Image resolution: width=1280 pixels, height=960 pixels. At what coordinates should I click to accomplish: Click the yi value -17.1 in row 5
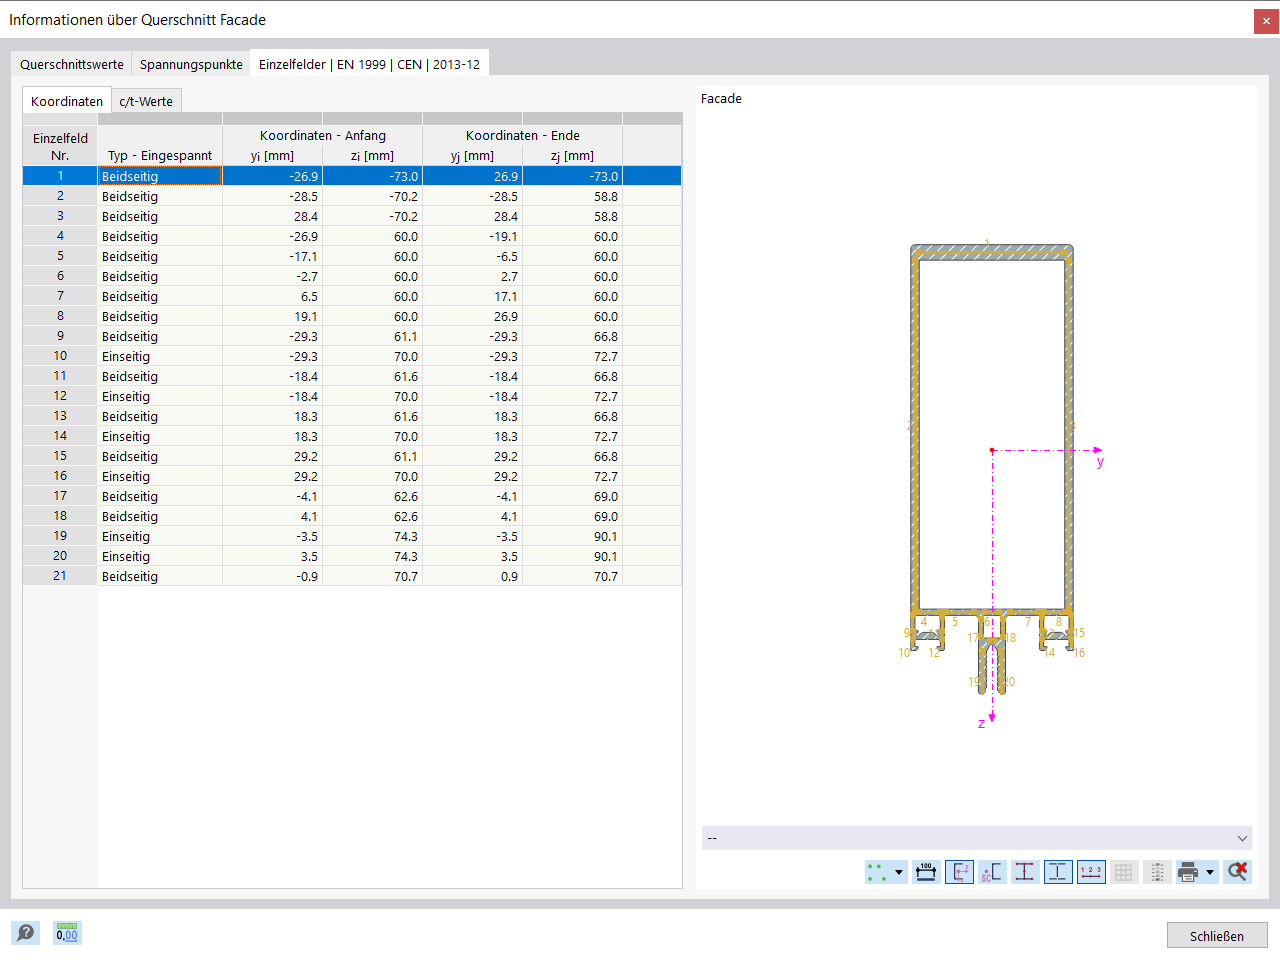pyautogui.click(x=272, y=256)
